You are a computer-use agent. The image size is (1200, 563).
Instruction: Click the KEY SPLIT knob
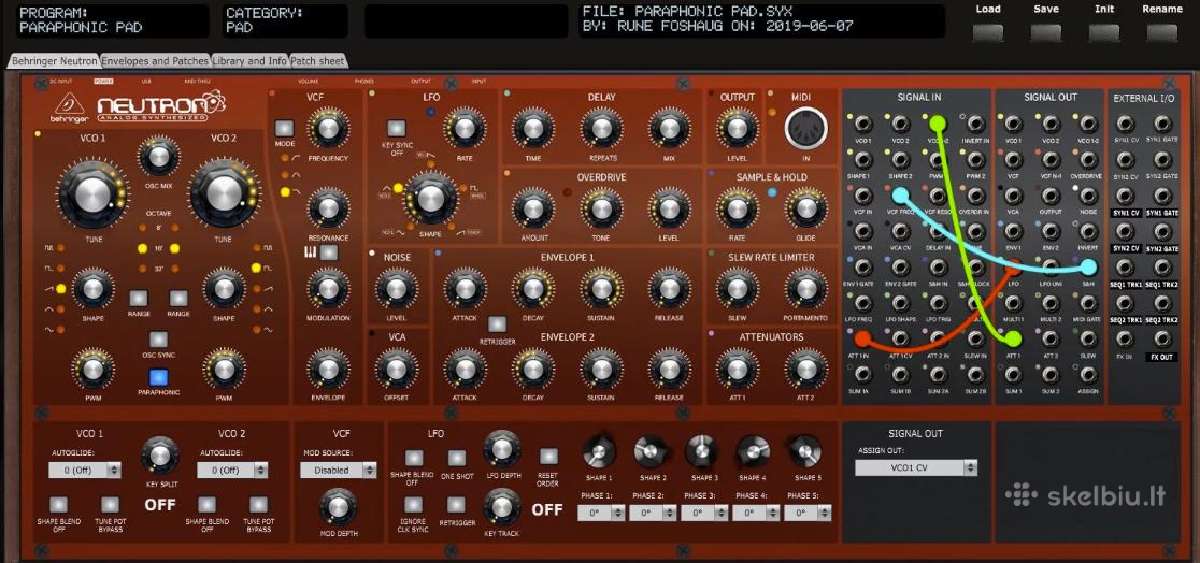click(159, 453)
